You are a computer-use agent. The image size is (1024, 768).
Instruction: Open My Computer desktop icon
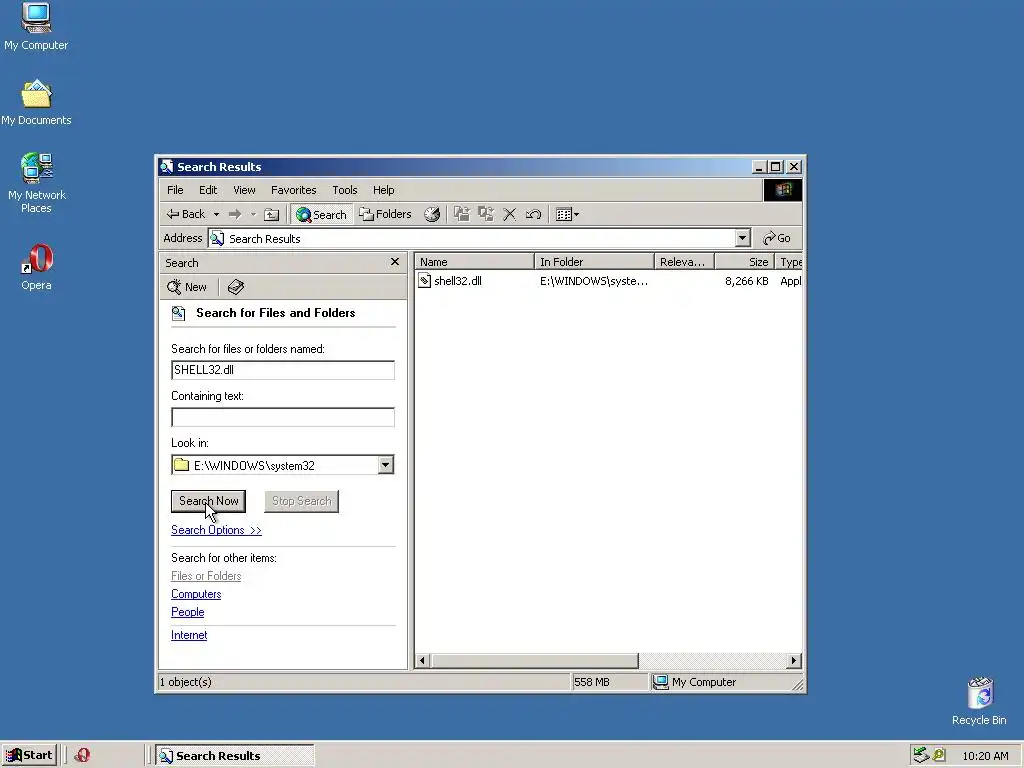[36, 26]
